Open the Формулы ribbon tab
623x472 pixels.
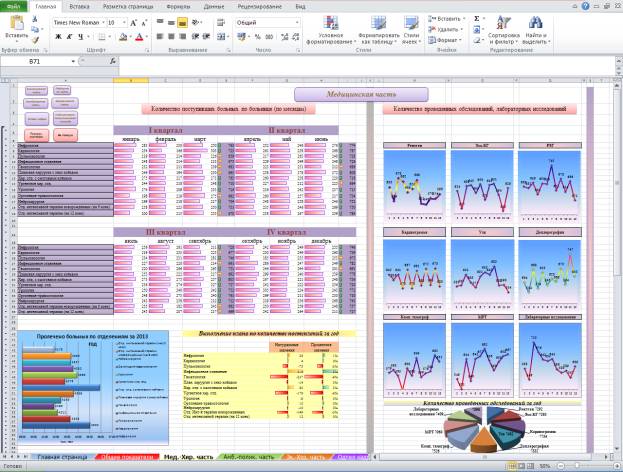click(x=177, y=6)
